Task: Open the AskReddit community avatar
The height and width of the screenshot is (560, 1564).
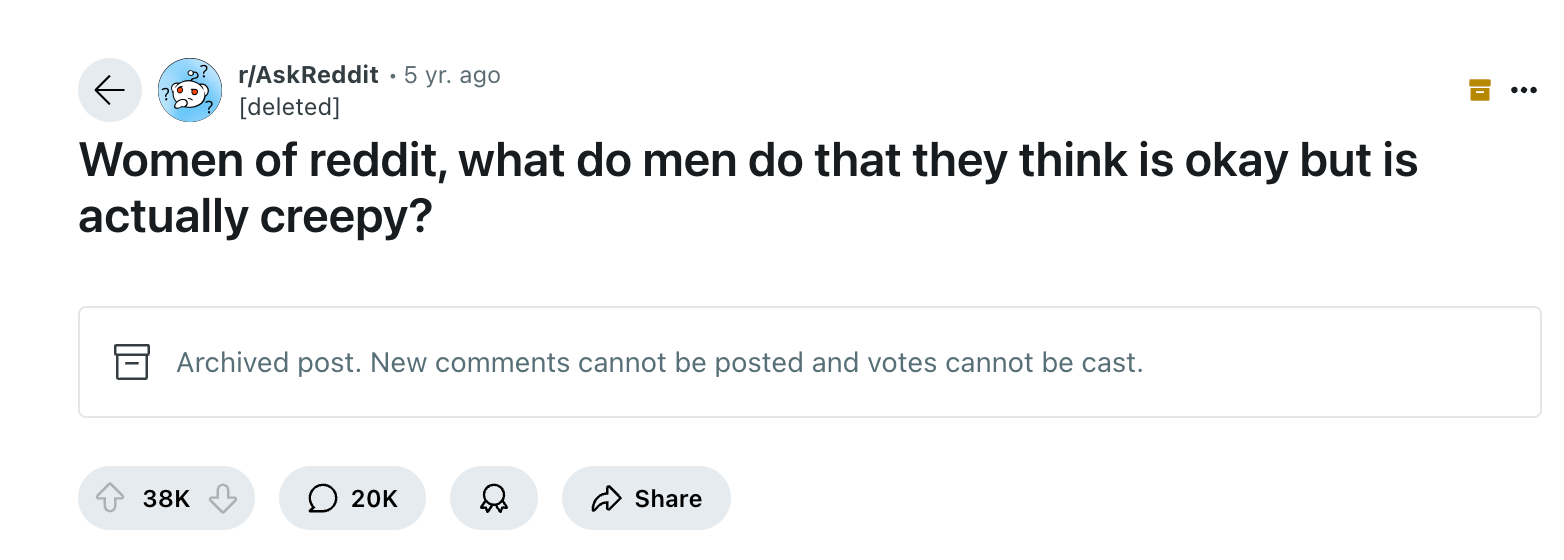Action: (x=190, y=90)
